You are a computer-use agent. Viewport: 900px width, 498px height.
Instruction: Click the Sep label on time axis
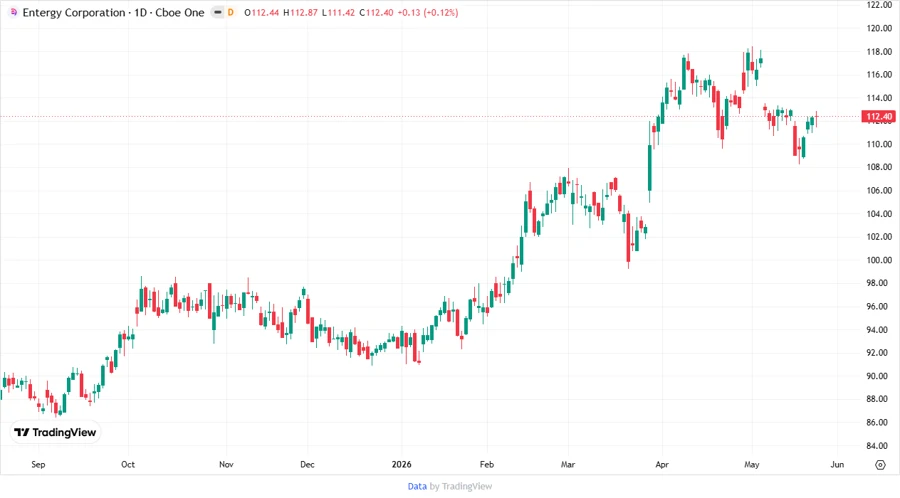[38, 465]
